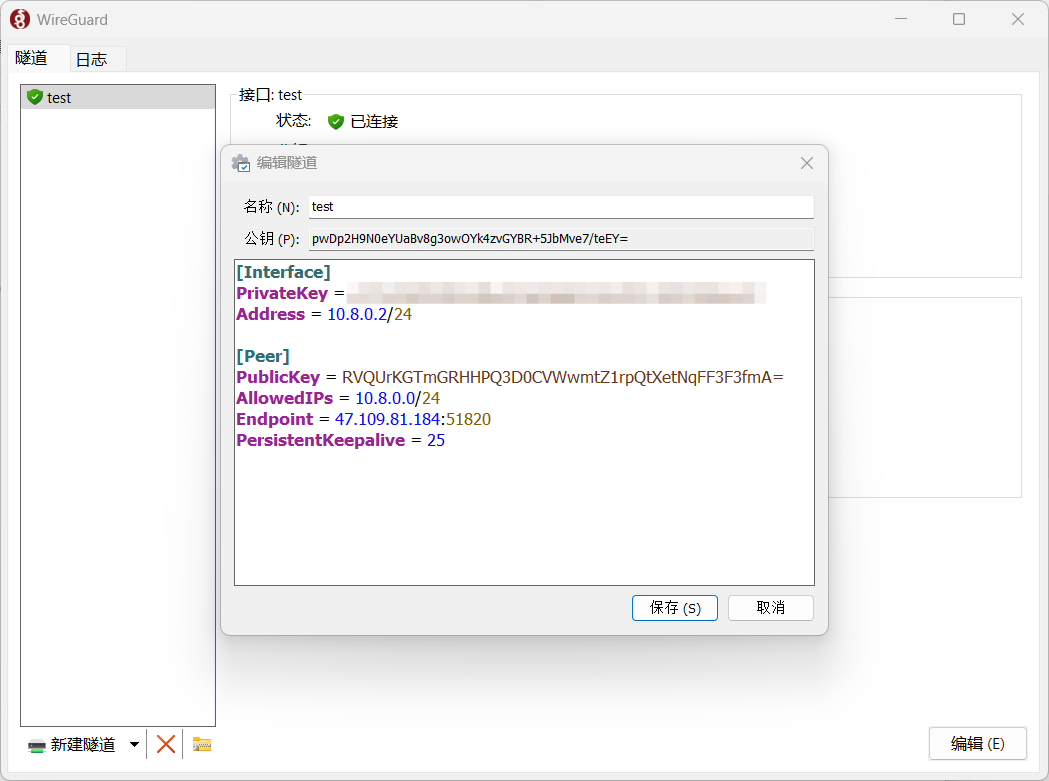Open the 新建隧道 dropdown arrow
The image size is (1049, 781).
point(134,745)
